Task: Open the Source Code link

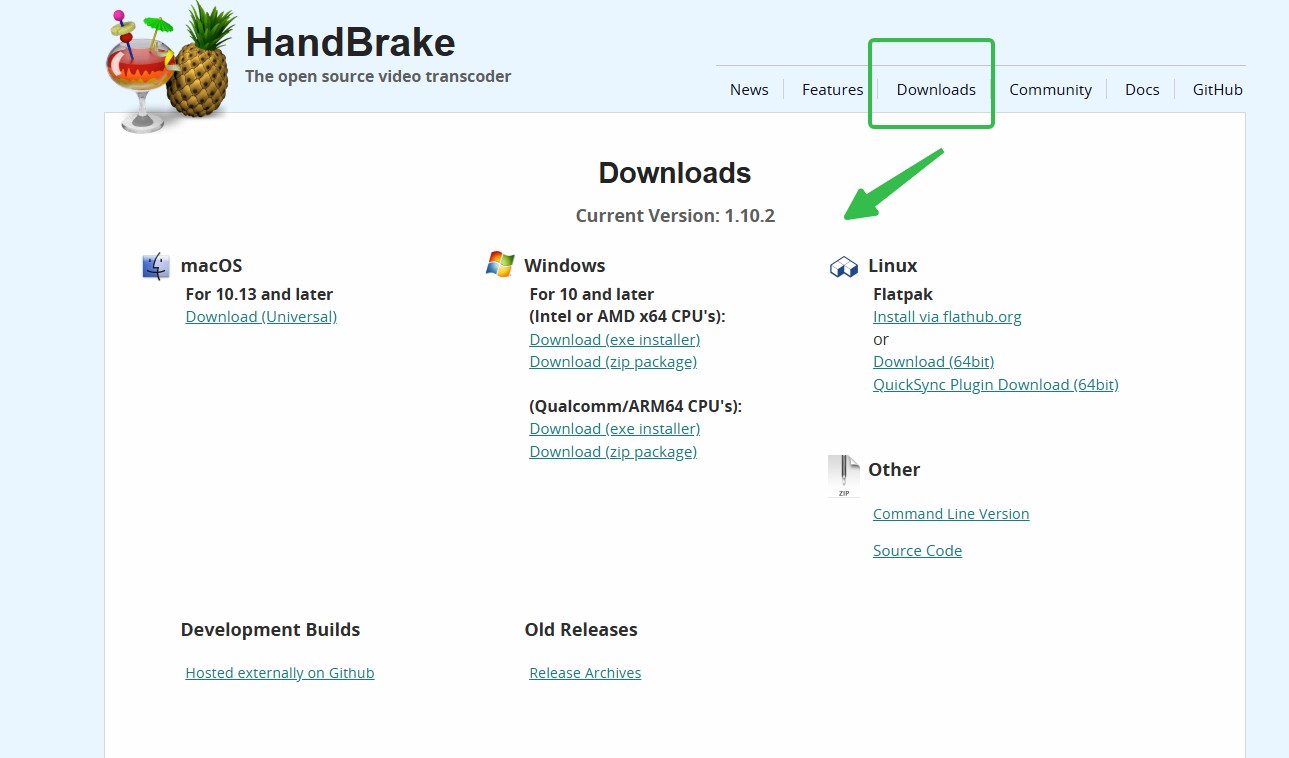Action: click(917, 551)
